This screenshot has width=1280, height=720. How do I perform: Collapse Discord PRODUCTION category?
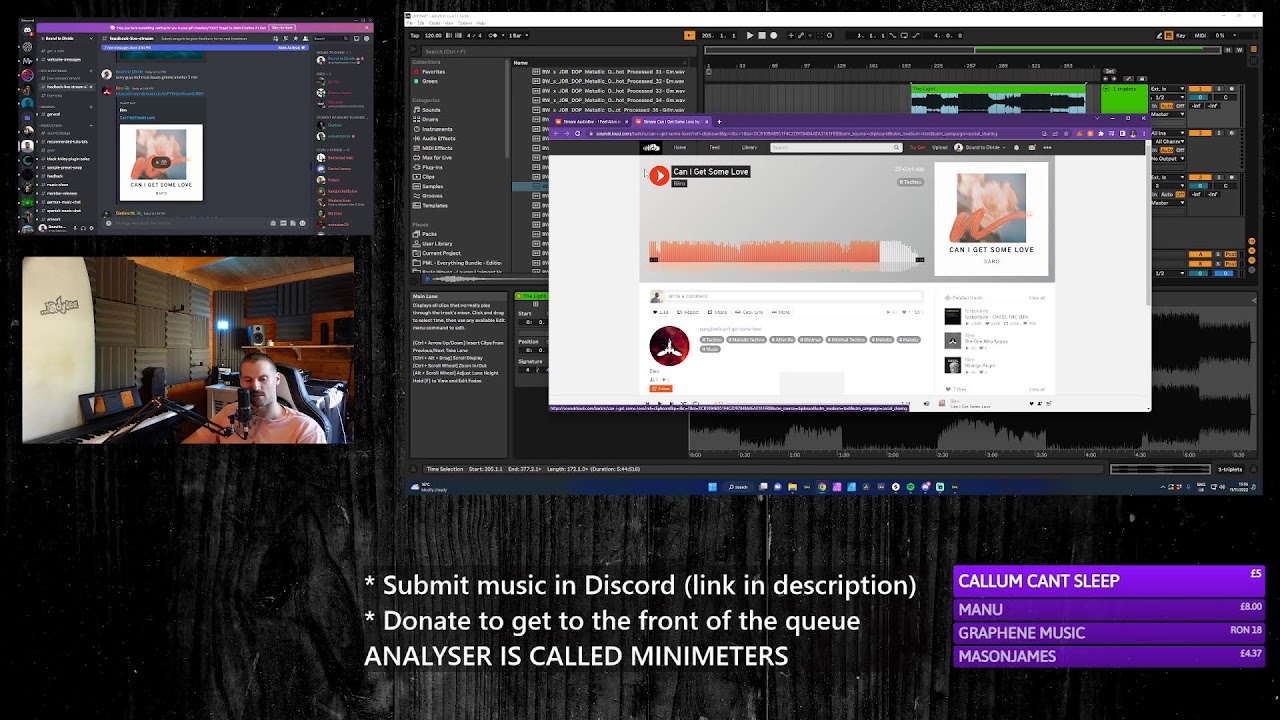[x=51, y=126]
